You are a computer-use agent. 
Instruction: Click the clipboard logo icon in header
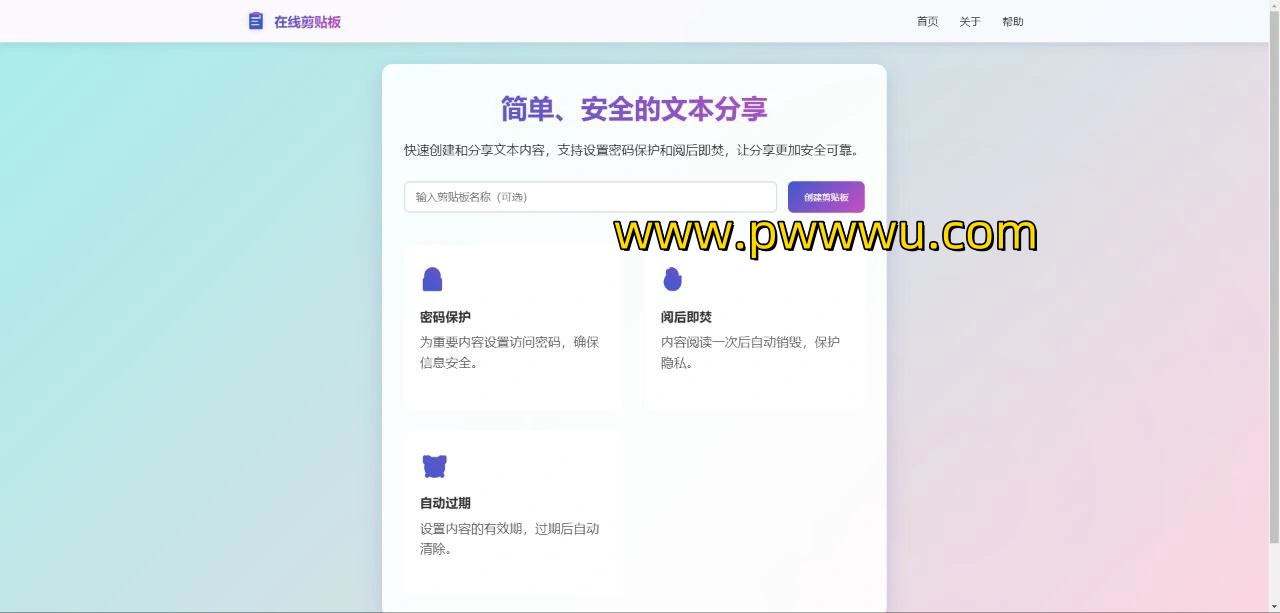tap(256, 21)
